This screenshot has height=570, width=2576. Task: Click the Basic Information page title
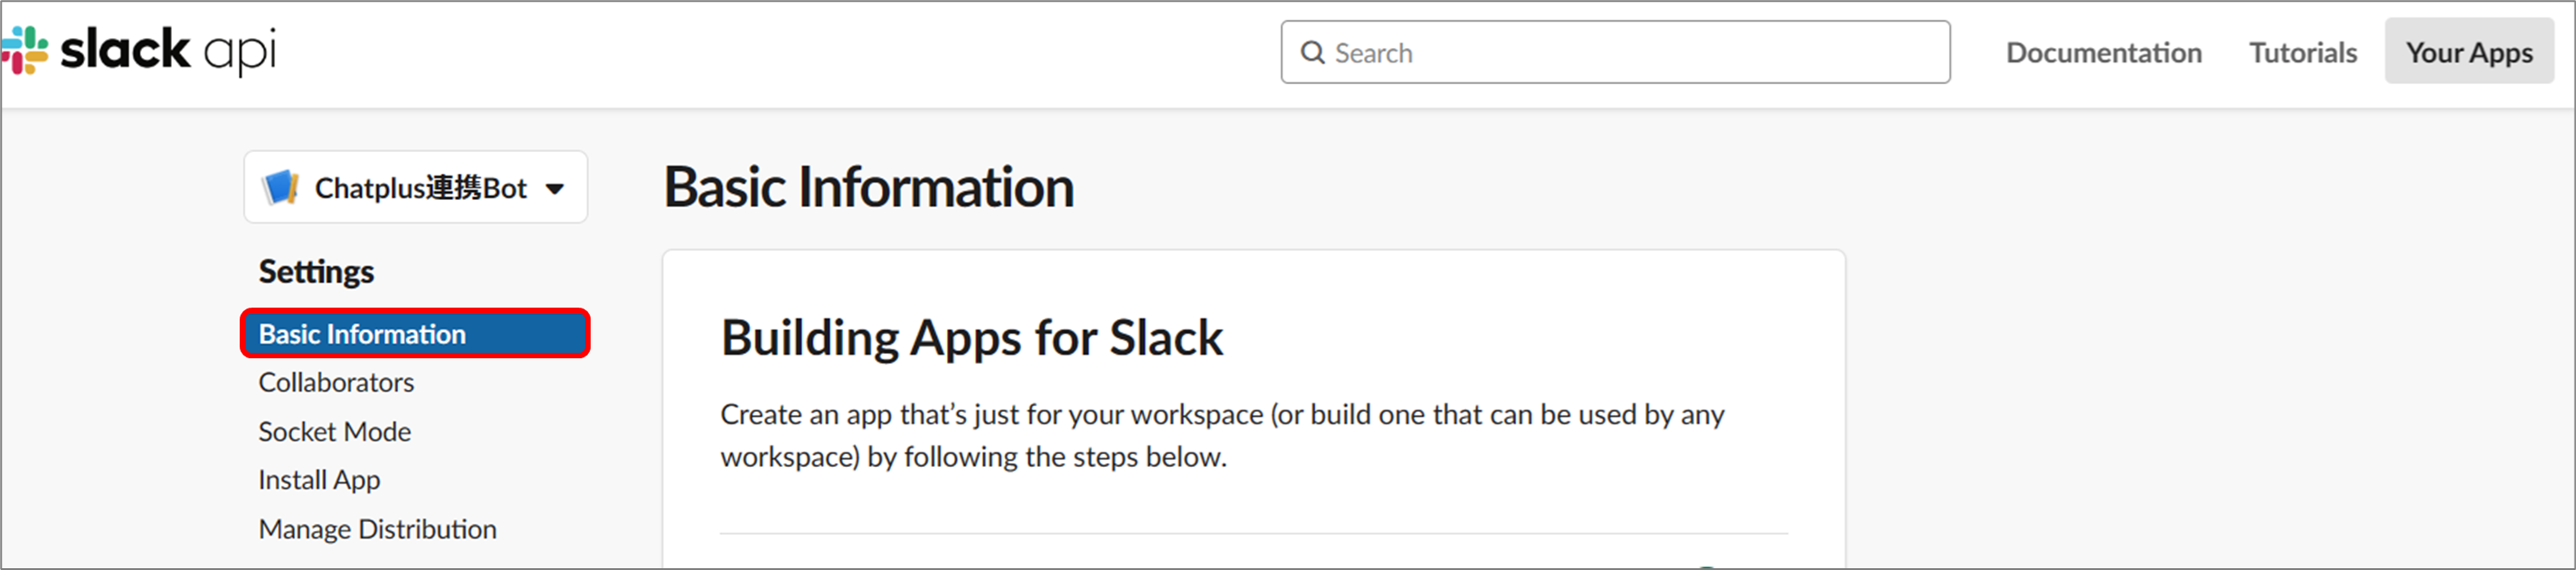[868, 187]
